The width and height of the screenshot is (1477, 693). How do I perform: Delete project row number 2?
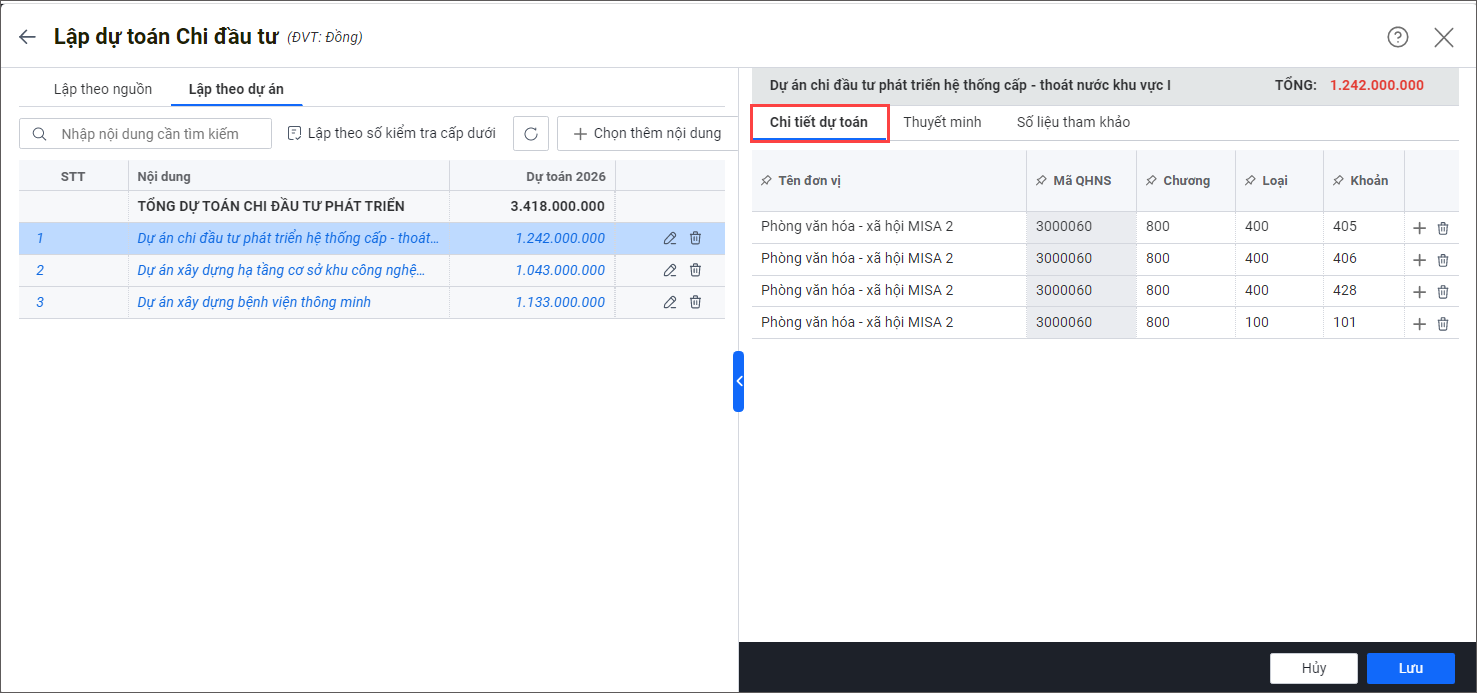[695, 270]
